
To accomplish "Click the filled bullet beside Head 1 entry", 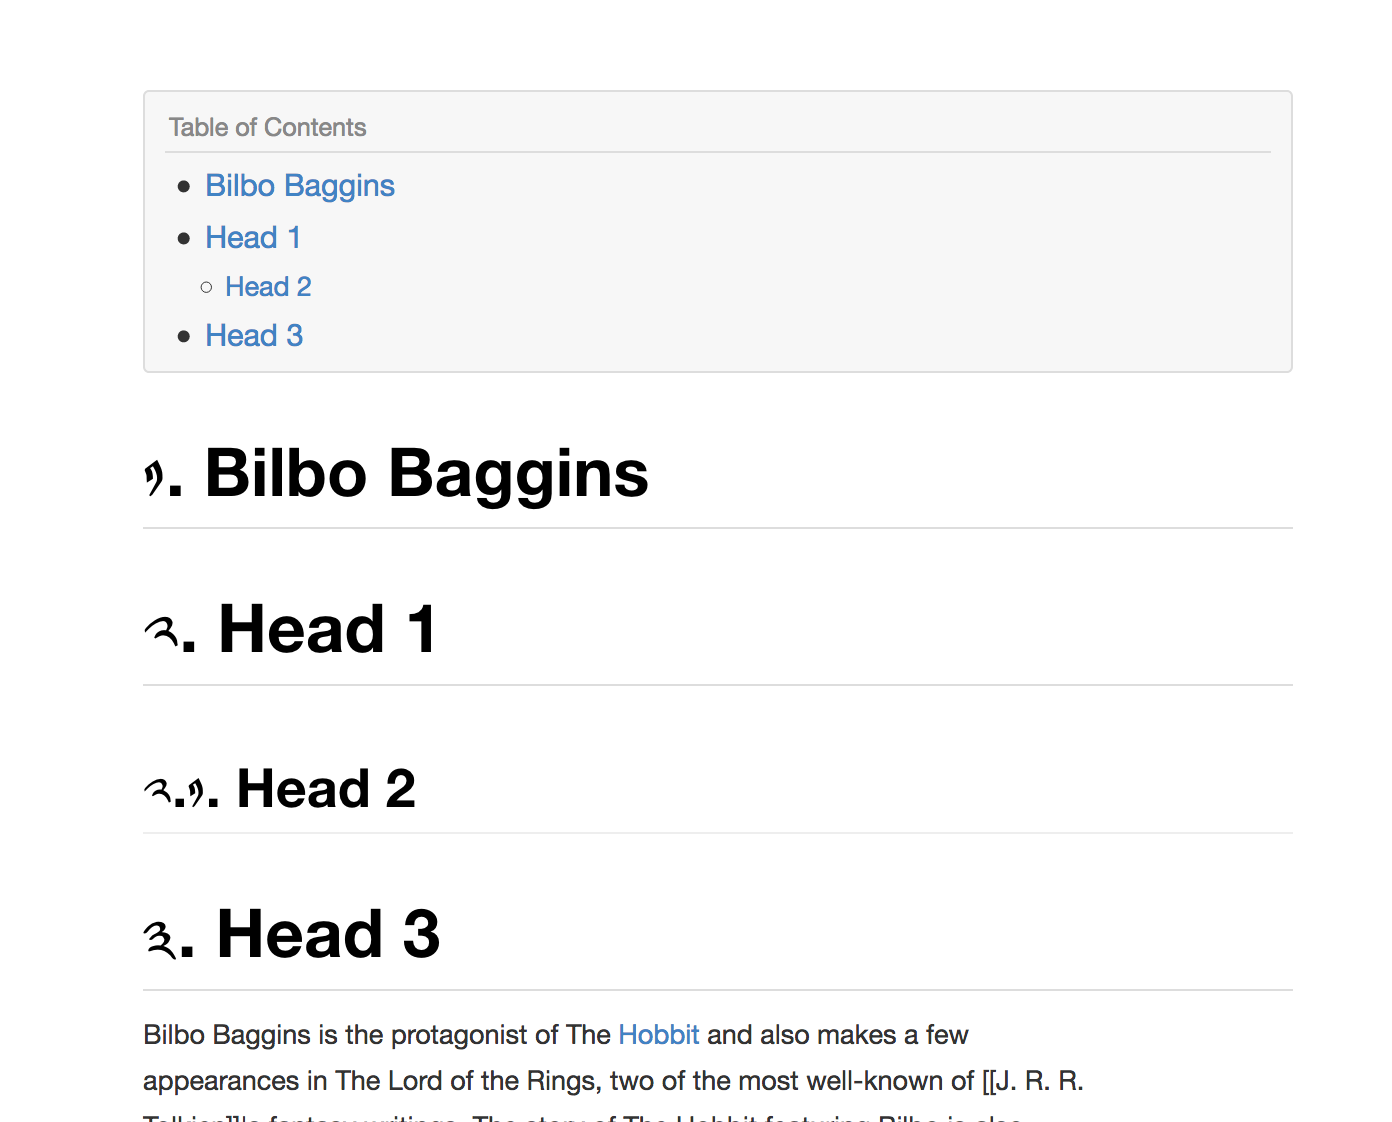I will click(x=184, y=239).
